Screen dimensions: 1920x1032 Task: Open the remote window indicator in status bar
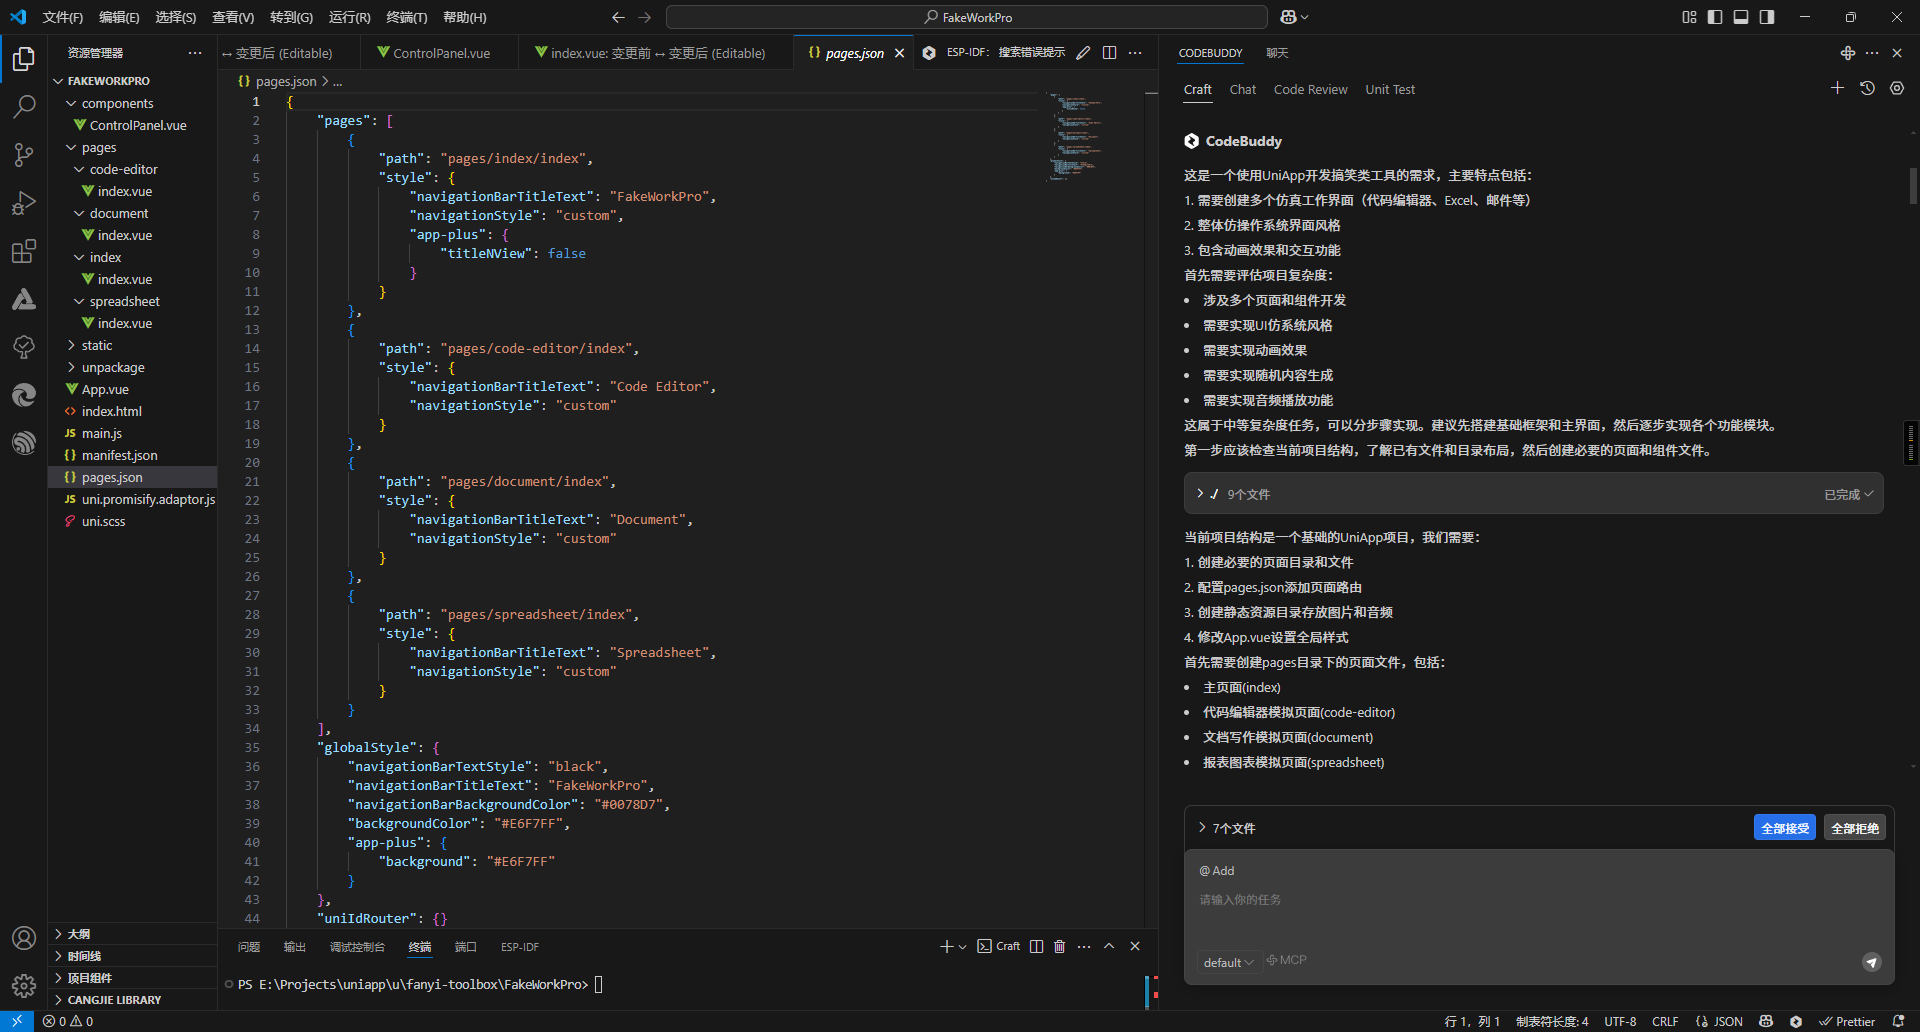[x=17, y=1021]
